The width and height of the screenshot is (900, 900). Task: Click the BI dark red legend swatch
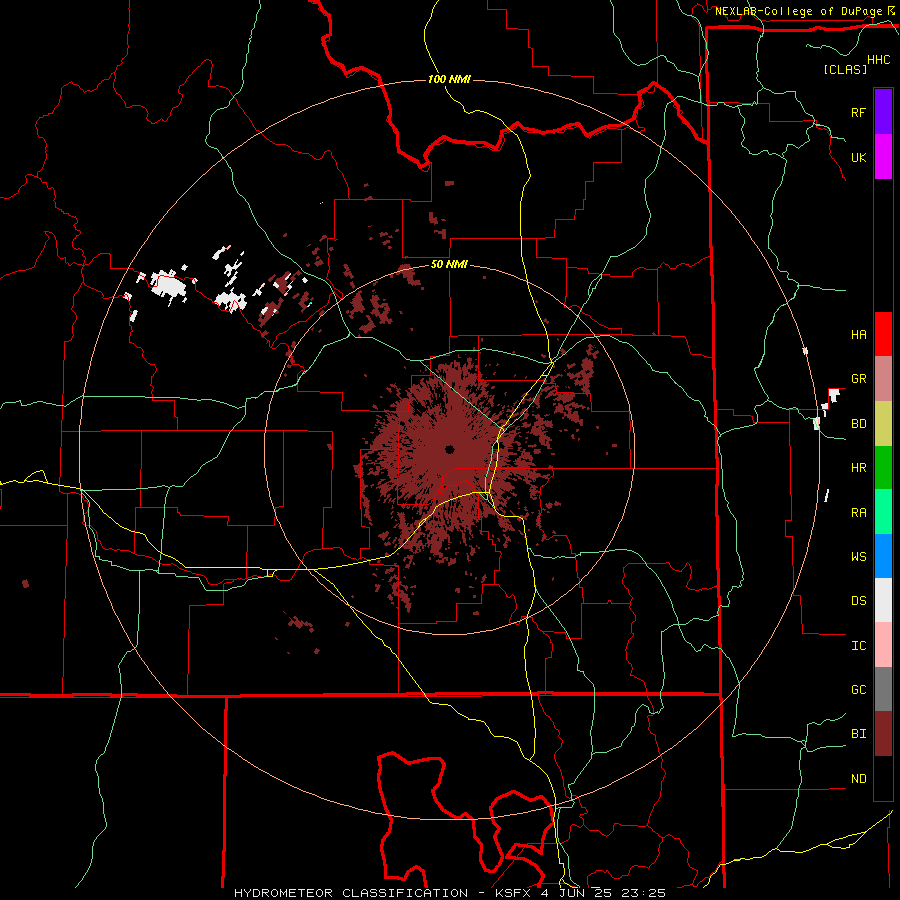(883, 734)
